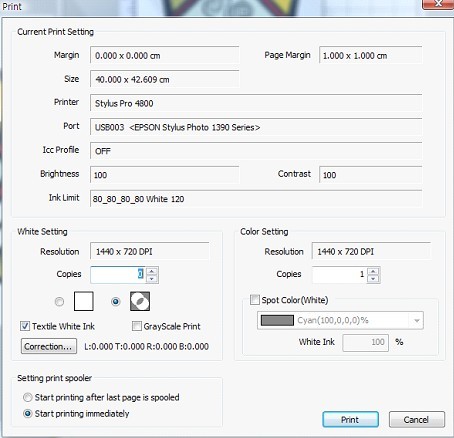Focus the White Setting Copies input field

point(118,275)
